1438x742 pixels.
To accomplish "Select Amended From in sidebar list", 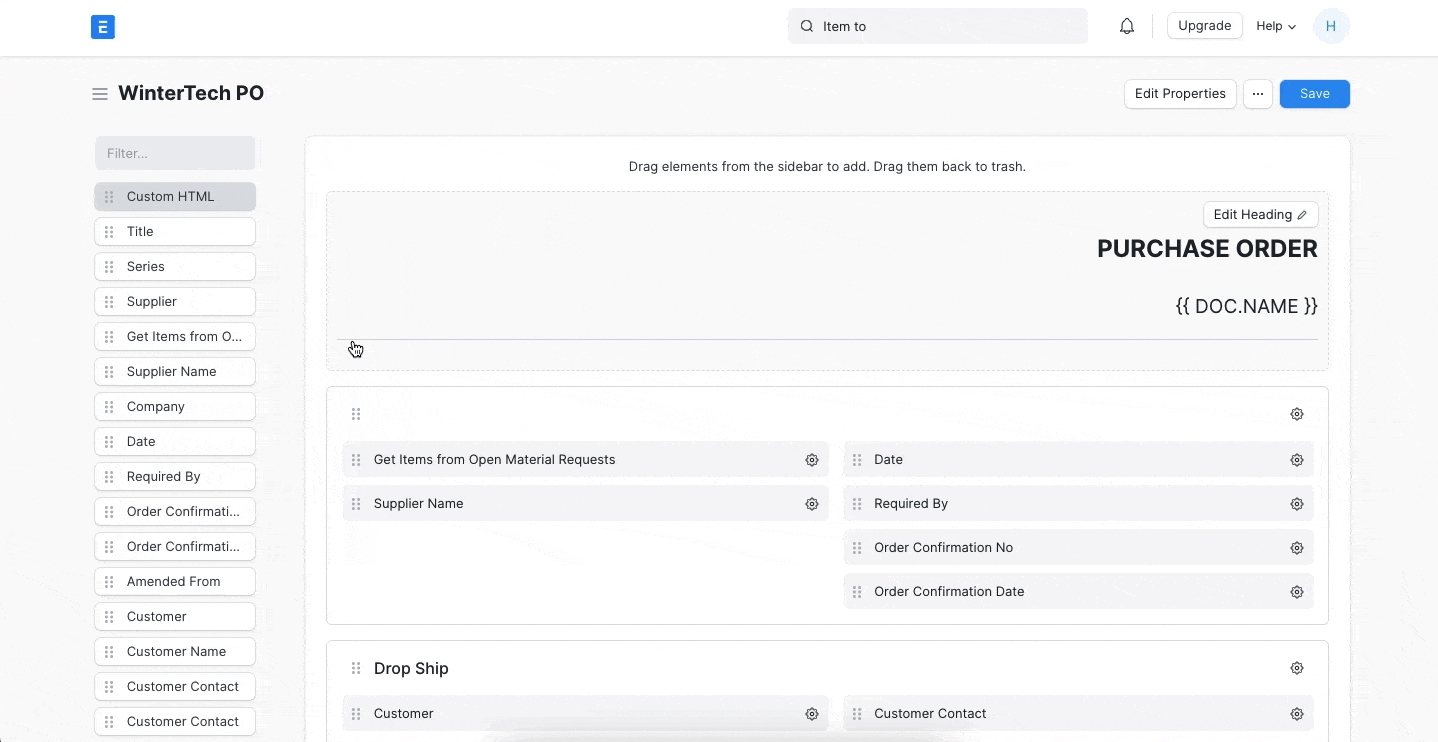I will 175,582.
